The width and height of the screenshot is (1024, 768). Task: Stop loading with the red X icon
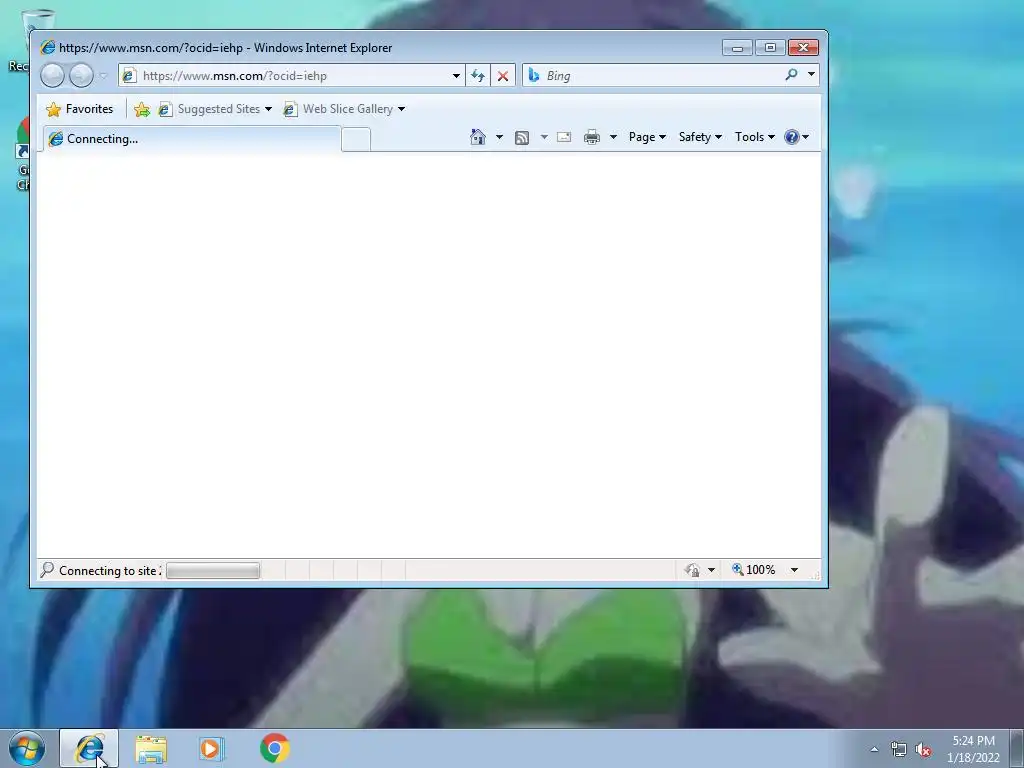503,76
